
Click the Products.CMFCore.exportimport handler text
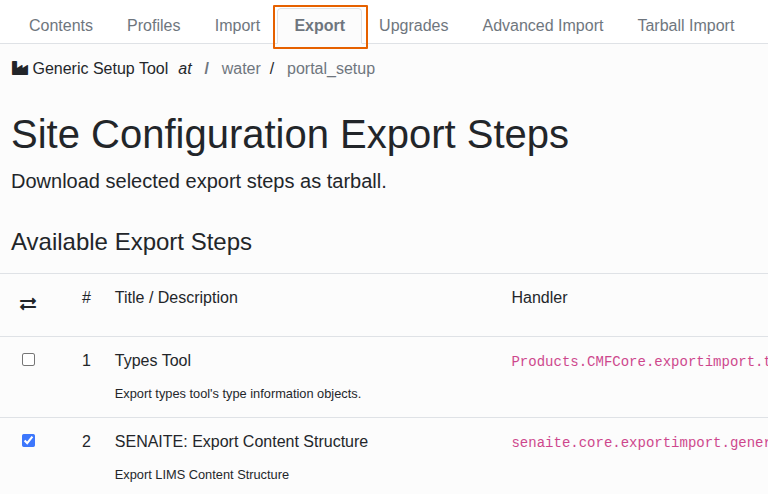639,362
